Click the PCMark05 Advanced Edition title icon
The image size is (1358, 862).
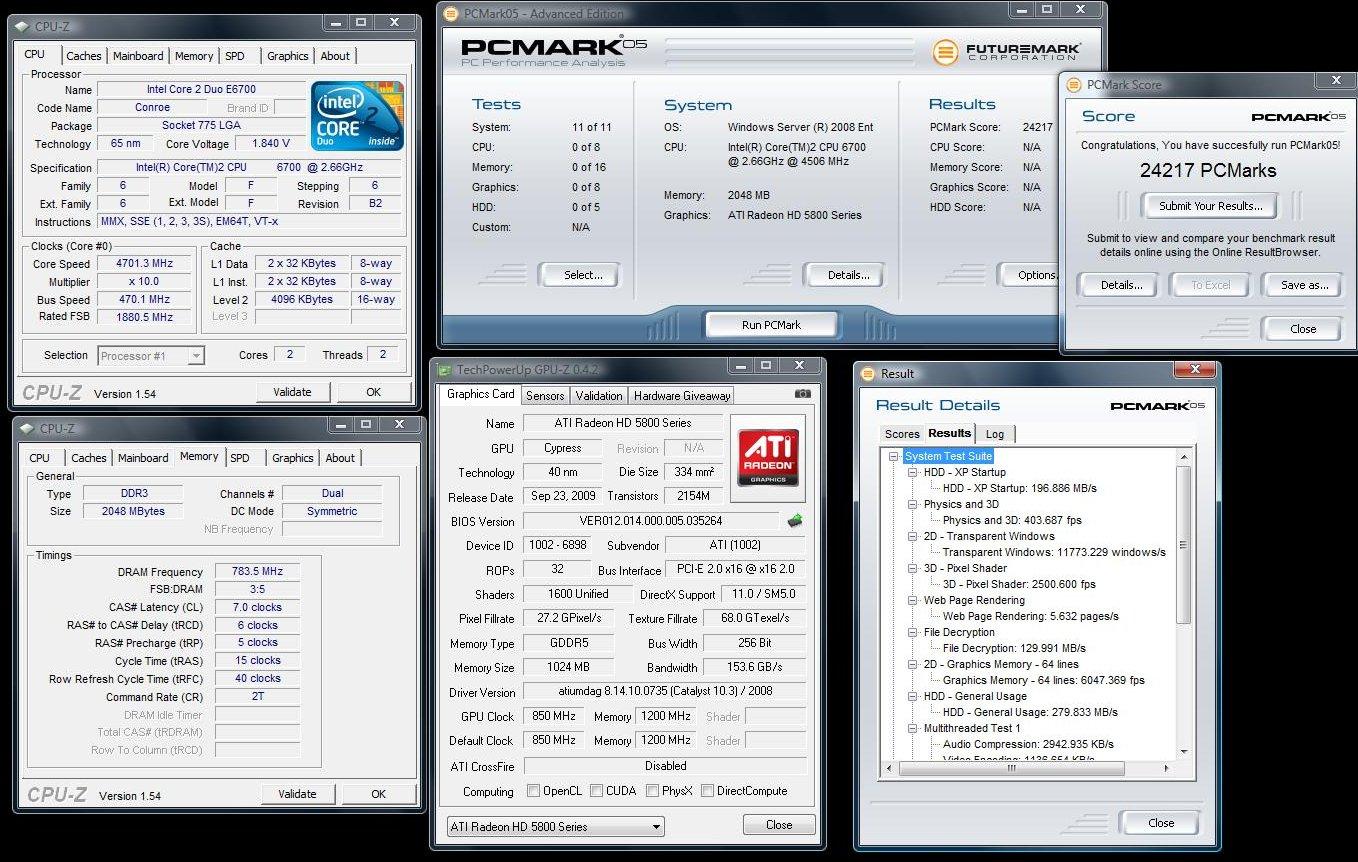tap(452, 13)
